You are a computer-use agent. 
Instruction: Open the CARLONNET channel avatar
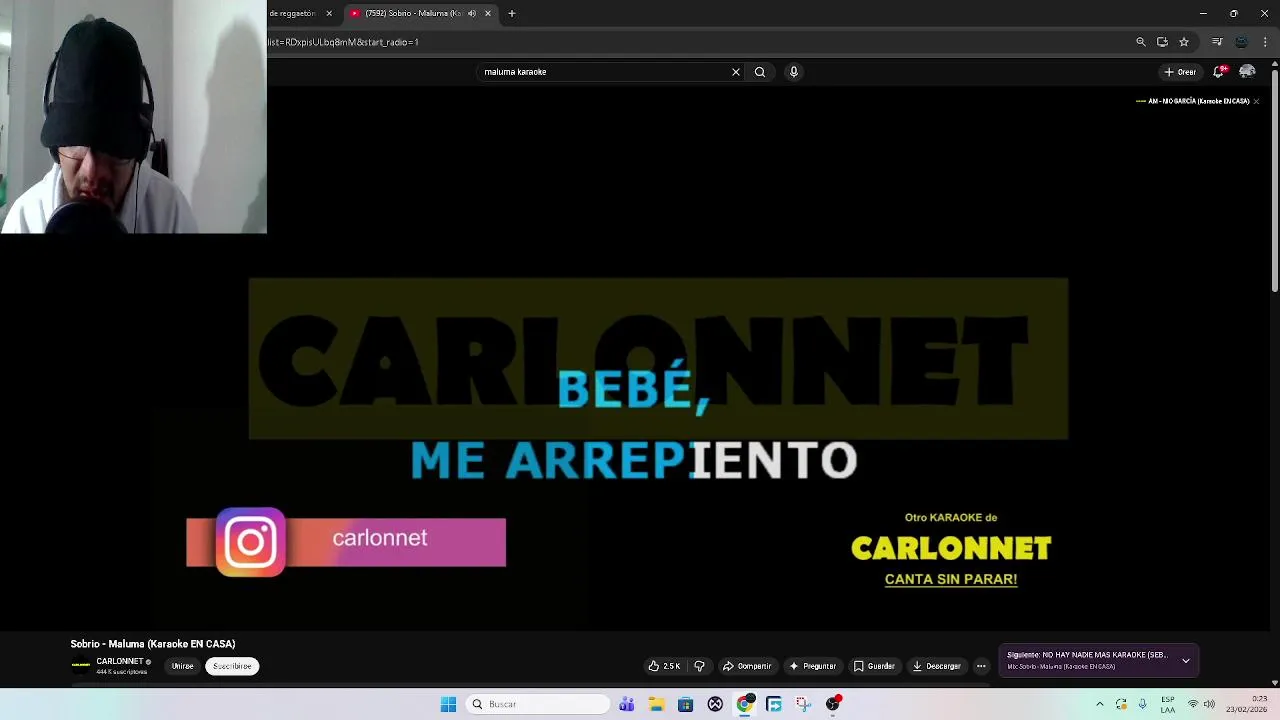(x=80, y=665)
